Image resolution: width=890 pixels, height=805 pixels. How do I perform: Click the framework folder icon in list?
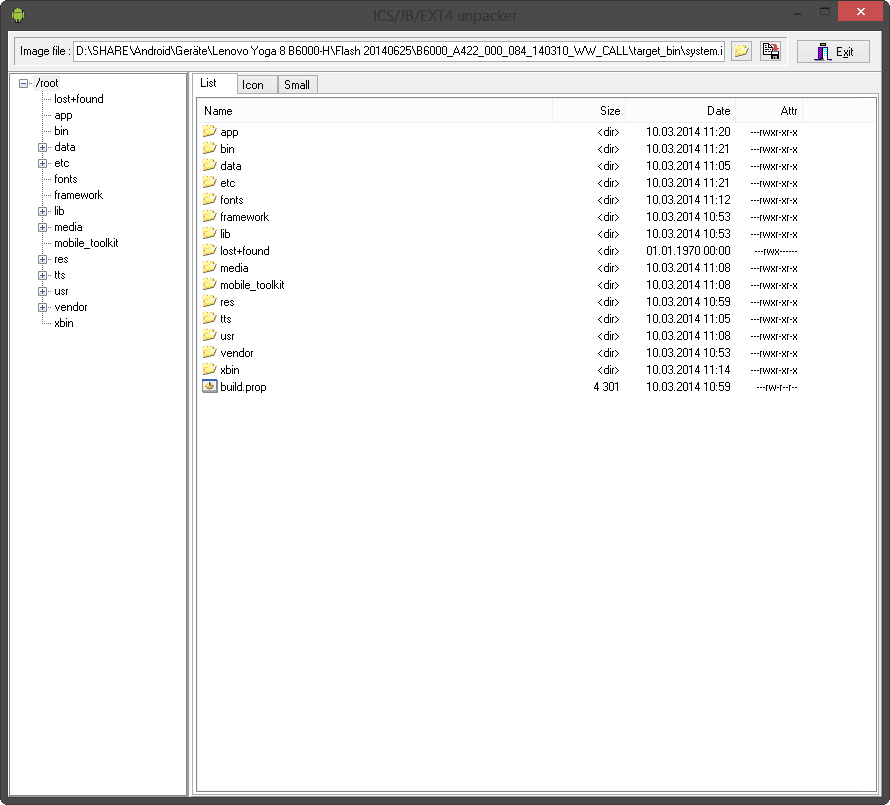point(209,216)
